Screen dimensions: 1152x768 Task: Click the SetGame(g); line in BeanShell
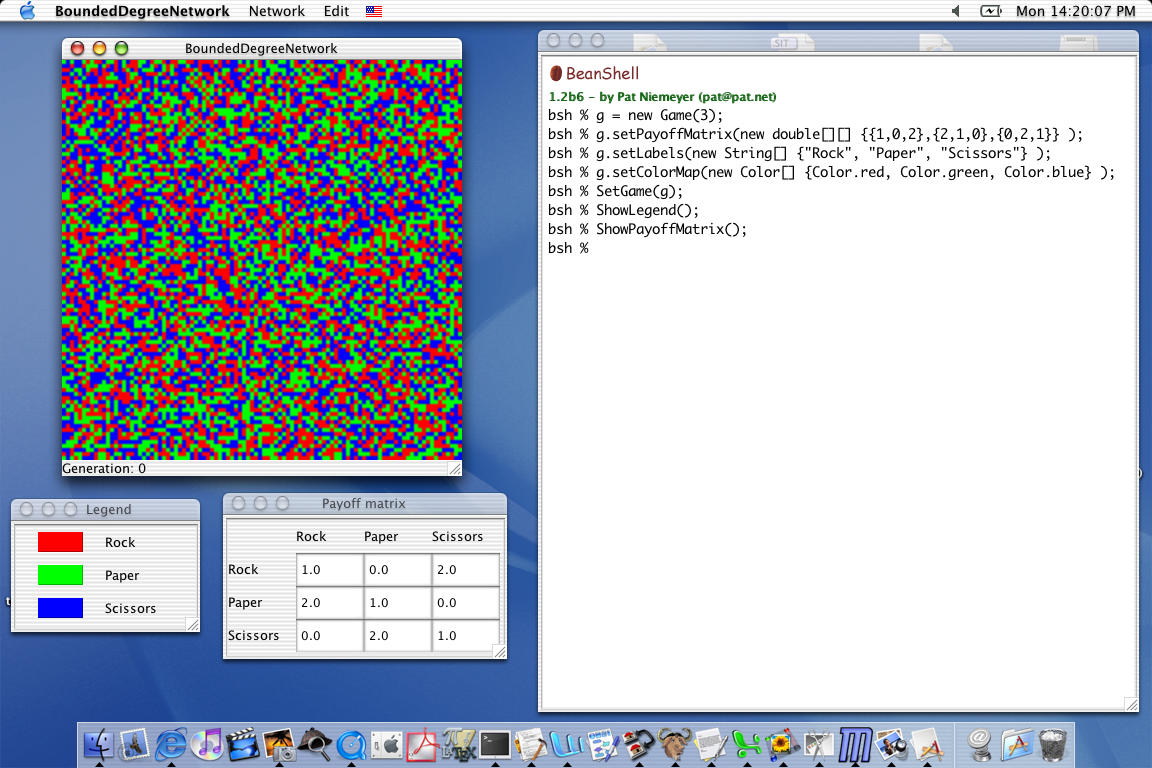coord(616,191)
